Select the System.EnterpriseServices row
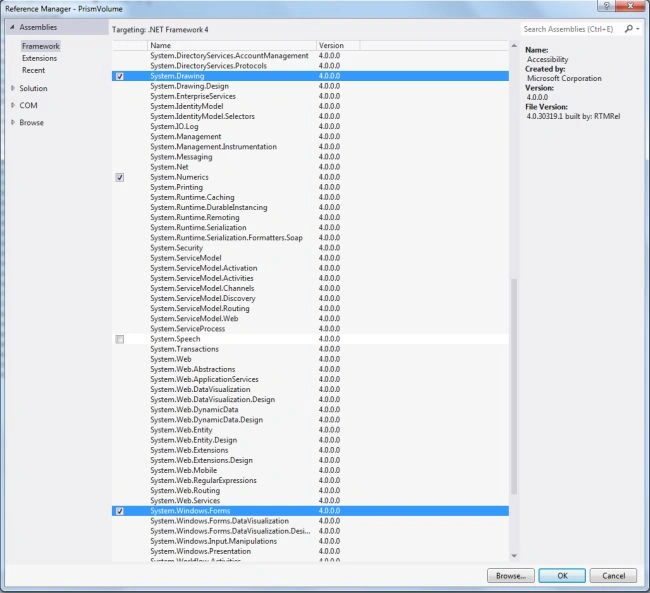 (x=310, y=96)
